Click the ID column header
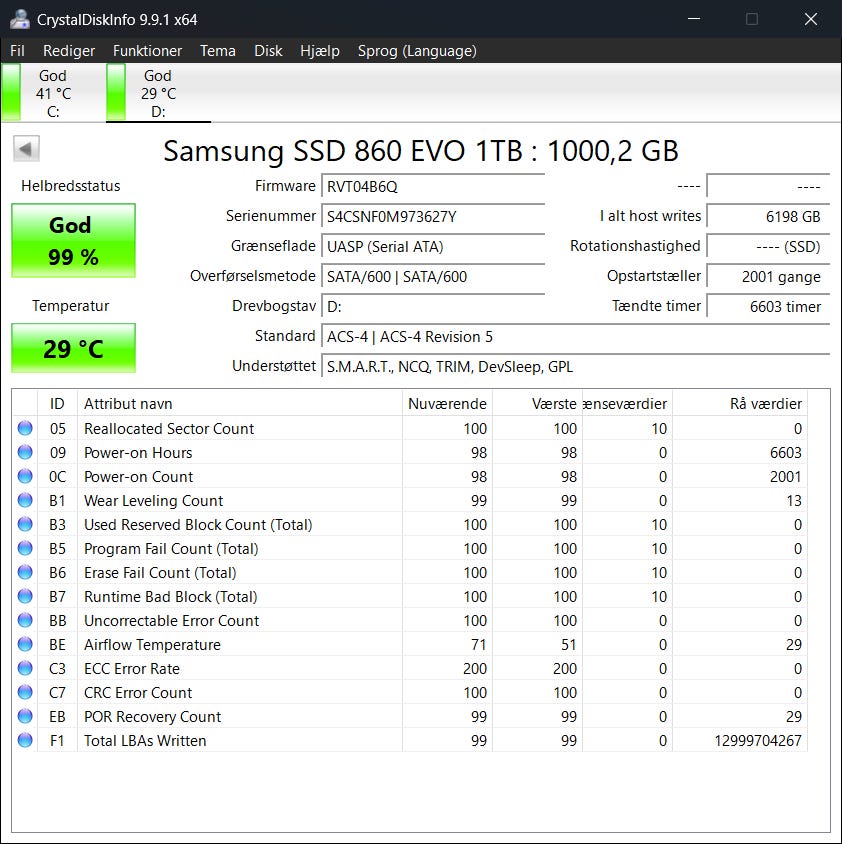 click(x=57, y=404)
